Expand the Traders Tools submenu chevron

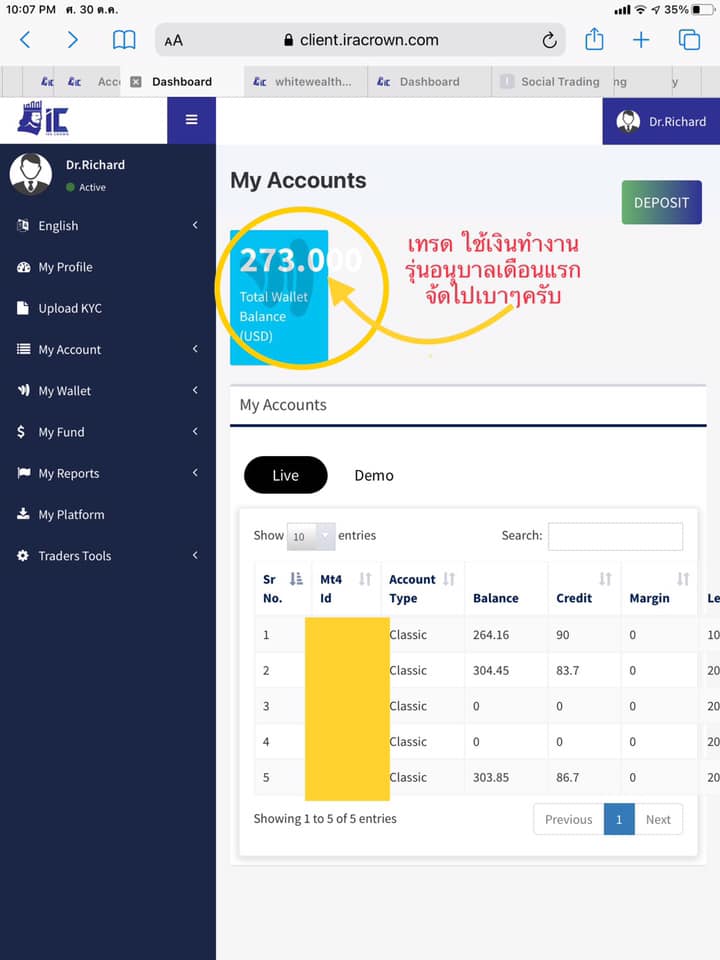pyautogui.click(x=195, y=555)
